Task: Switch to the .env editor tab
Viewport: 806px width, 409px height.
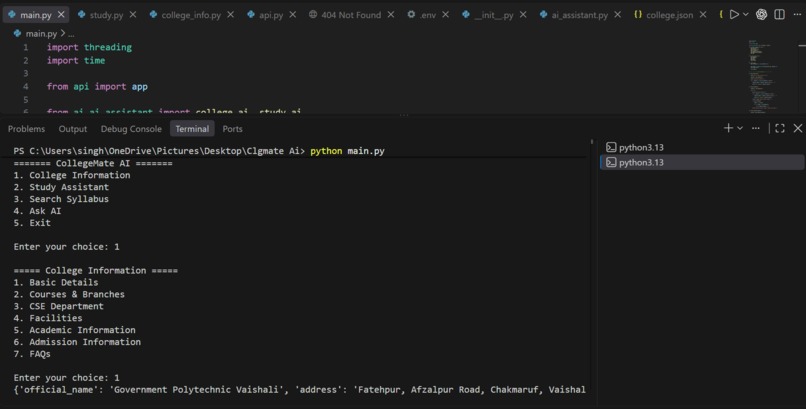Action: point(428,15)
